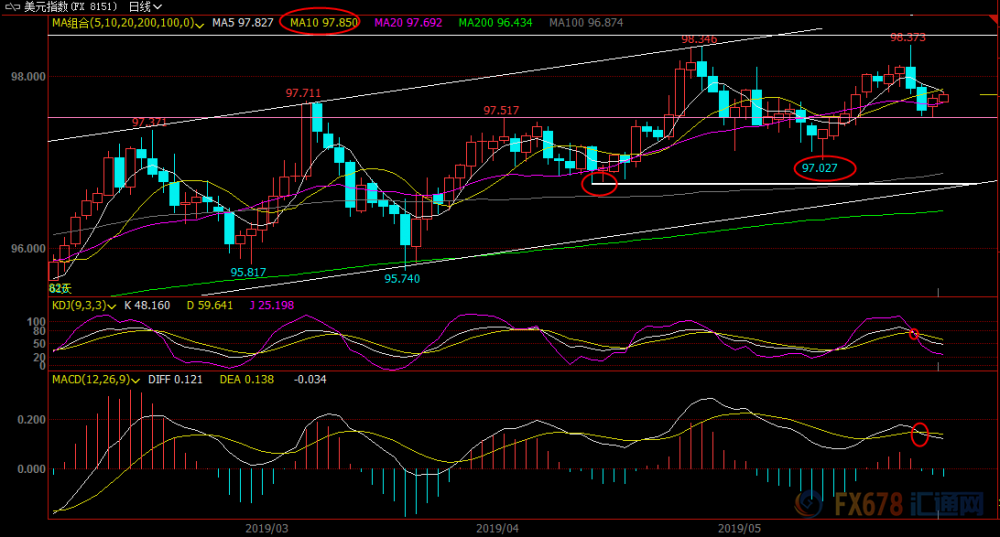The image size is (1000, 537).
Task: Click the 95.817 low price label
Action: (x=248, y=273)
